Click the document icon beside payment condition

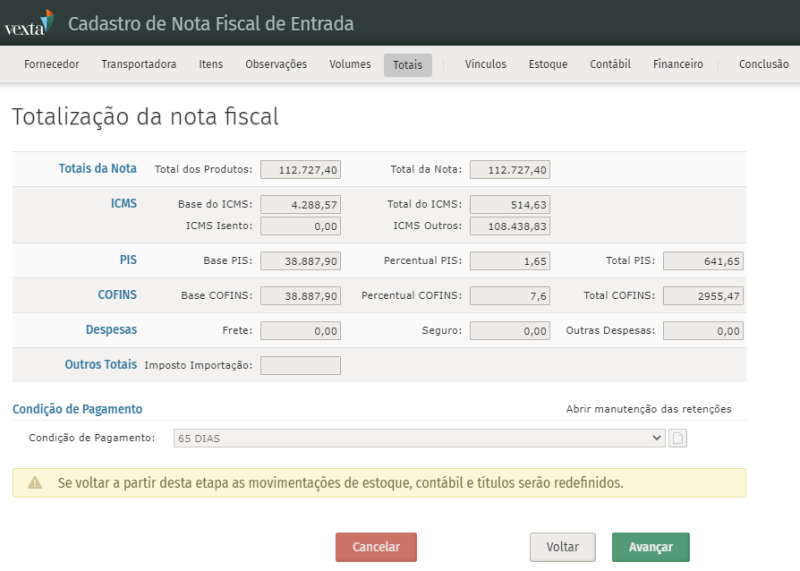click(677, 438)
